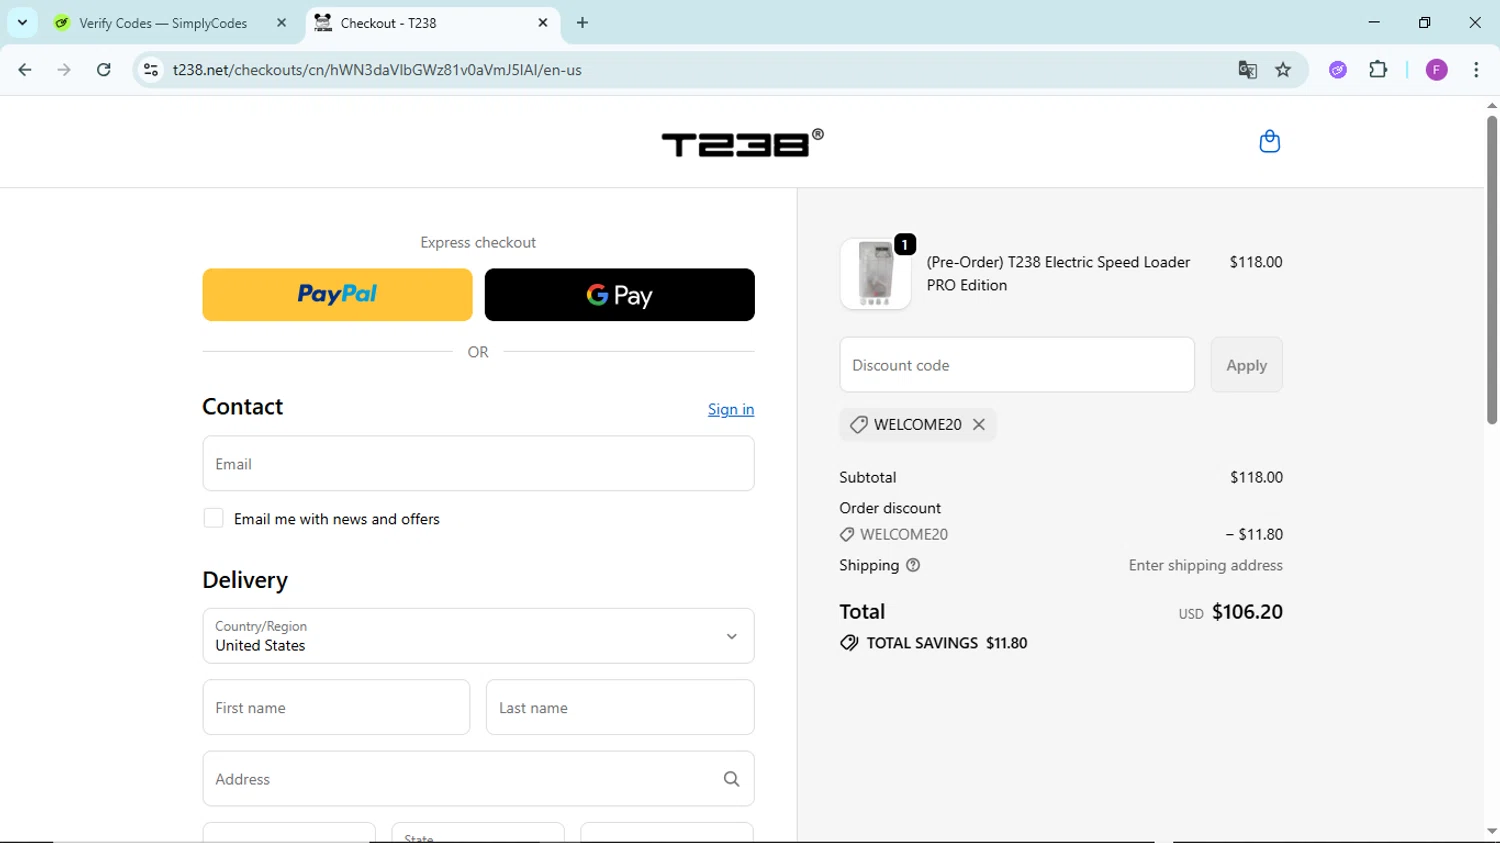
Task: Bookmark this page with the star icon
Action: (x=1283, y=70)
